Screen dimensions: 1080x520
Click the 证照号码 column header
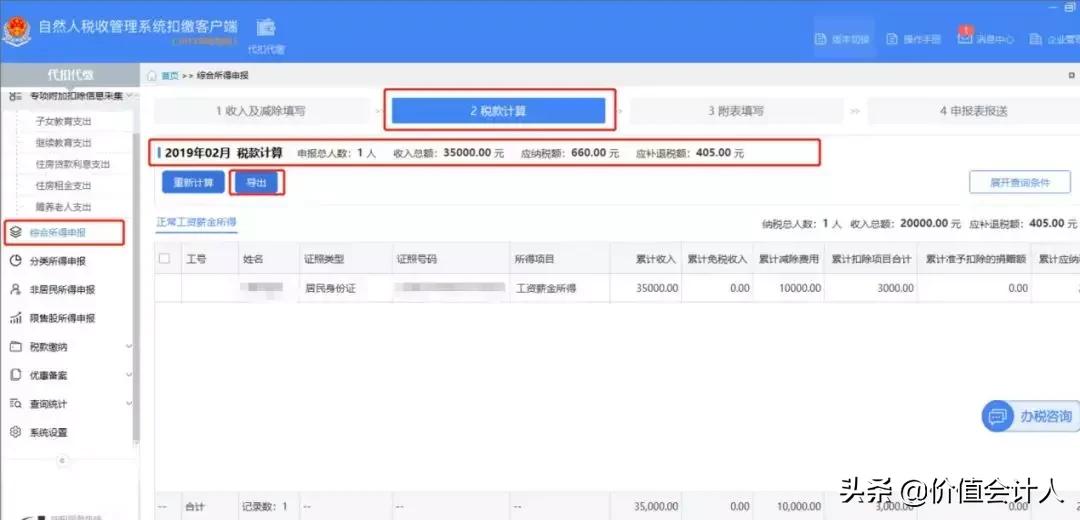(x=417, y=259)
